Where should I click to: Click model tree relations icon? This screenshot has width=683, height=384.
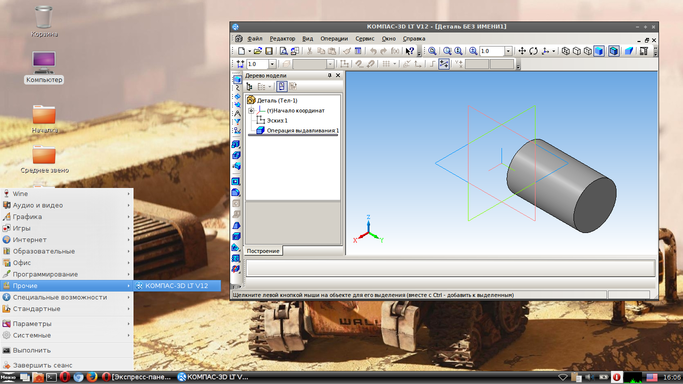tap(293, 87)
